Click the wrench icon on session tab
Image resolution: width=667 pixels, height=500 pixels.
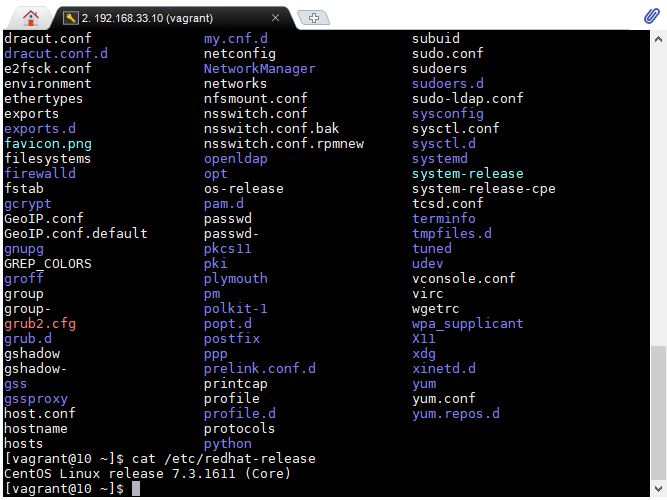(x=71, y=18)
